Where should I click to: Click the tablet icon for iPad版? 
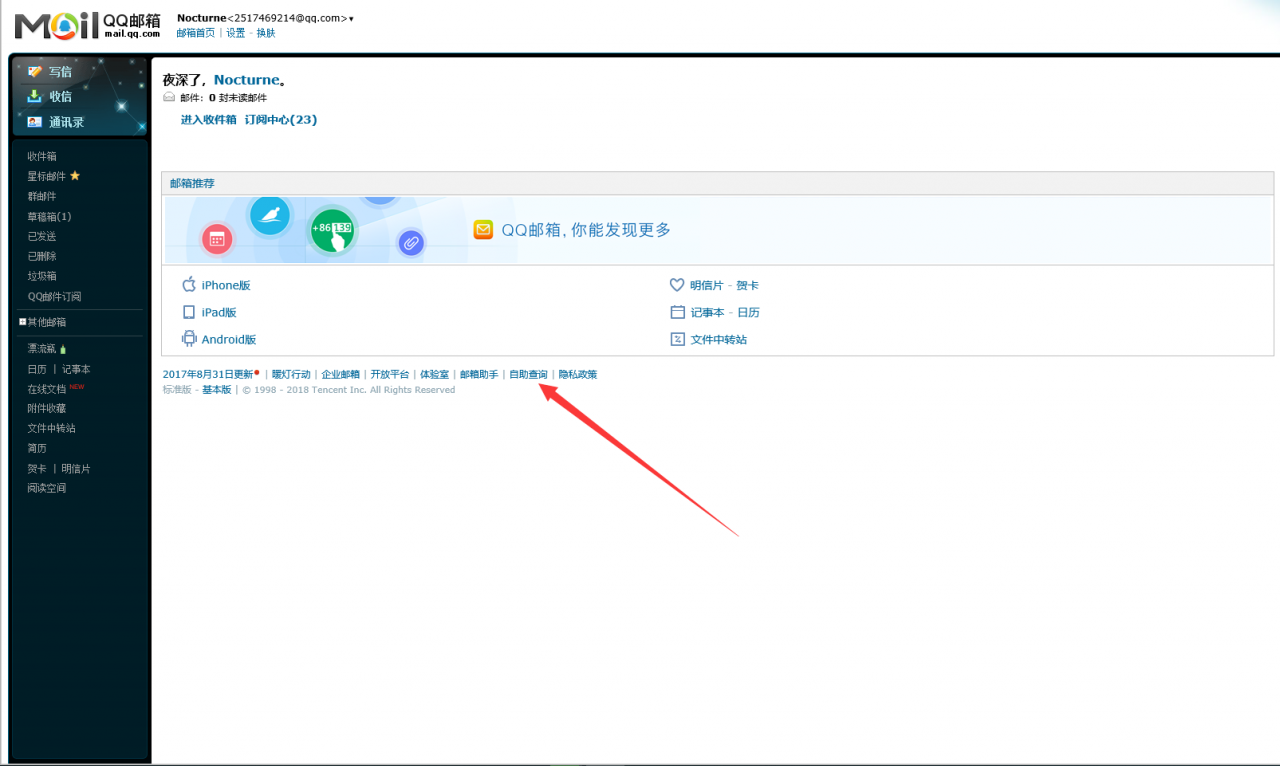click(189, 312)
